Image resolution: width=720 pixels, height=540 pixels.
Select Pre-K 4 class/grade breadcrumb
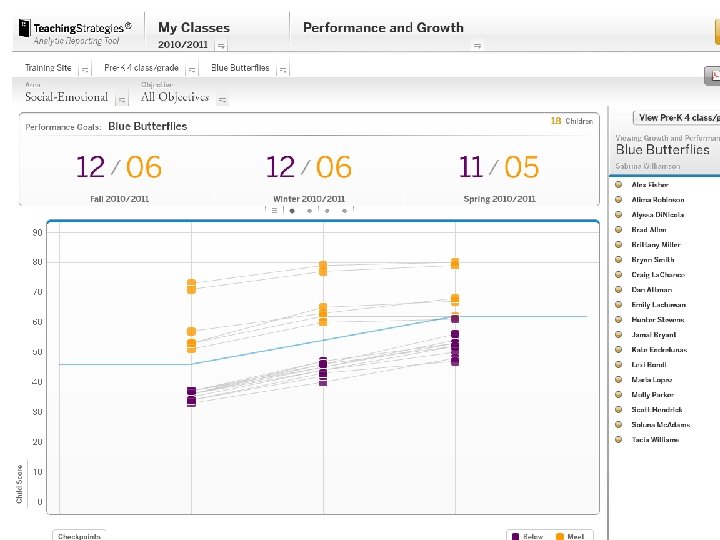pos(141,68)
